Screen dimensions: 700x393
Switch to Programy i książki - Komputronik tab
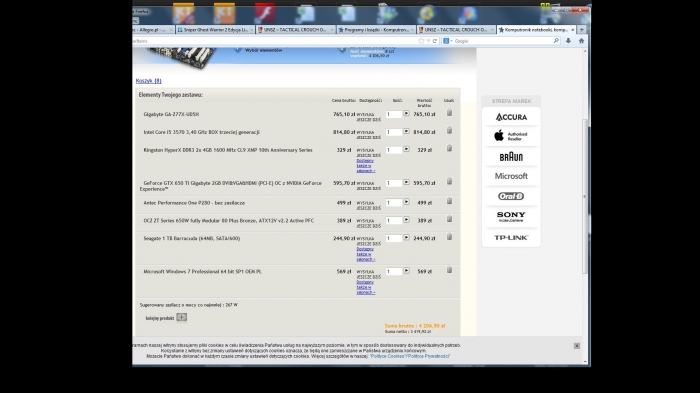click(376, 29)
